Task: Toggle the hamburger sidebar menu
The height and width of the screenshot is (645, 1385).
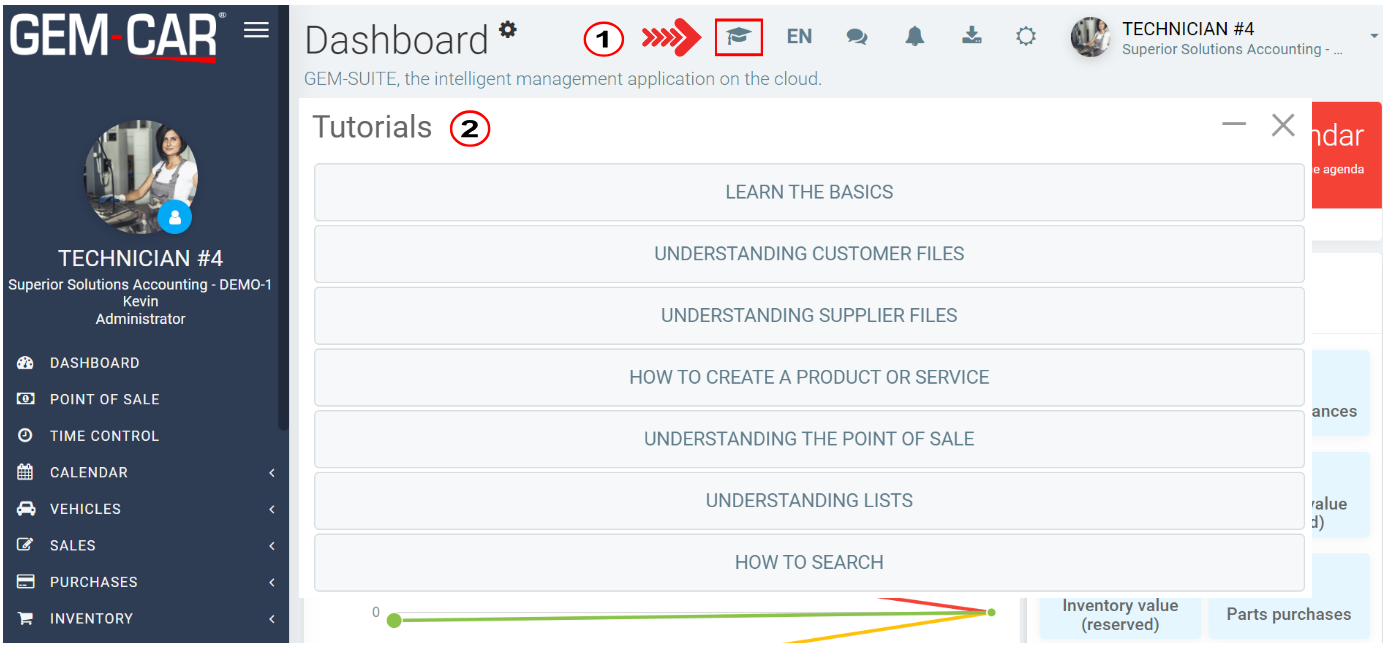Action: click(x=256, y=30)
